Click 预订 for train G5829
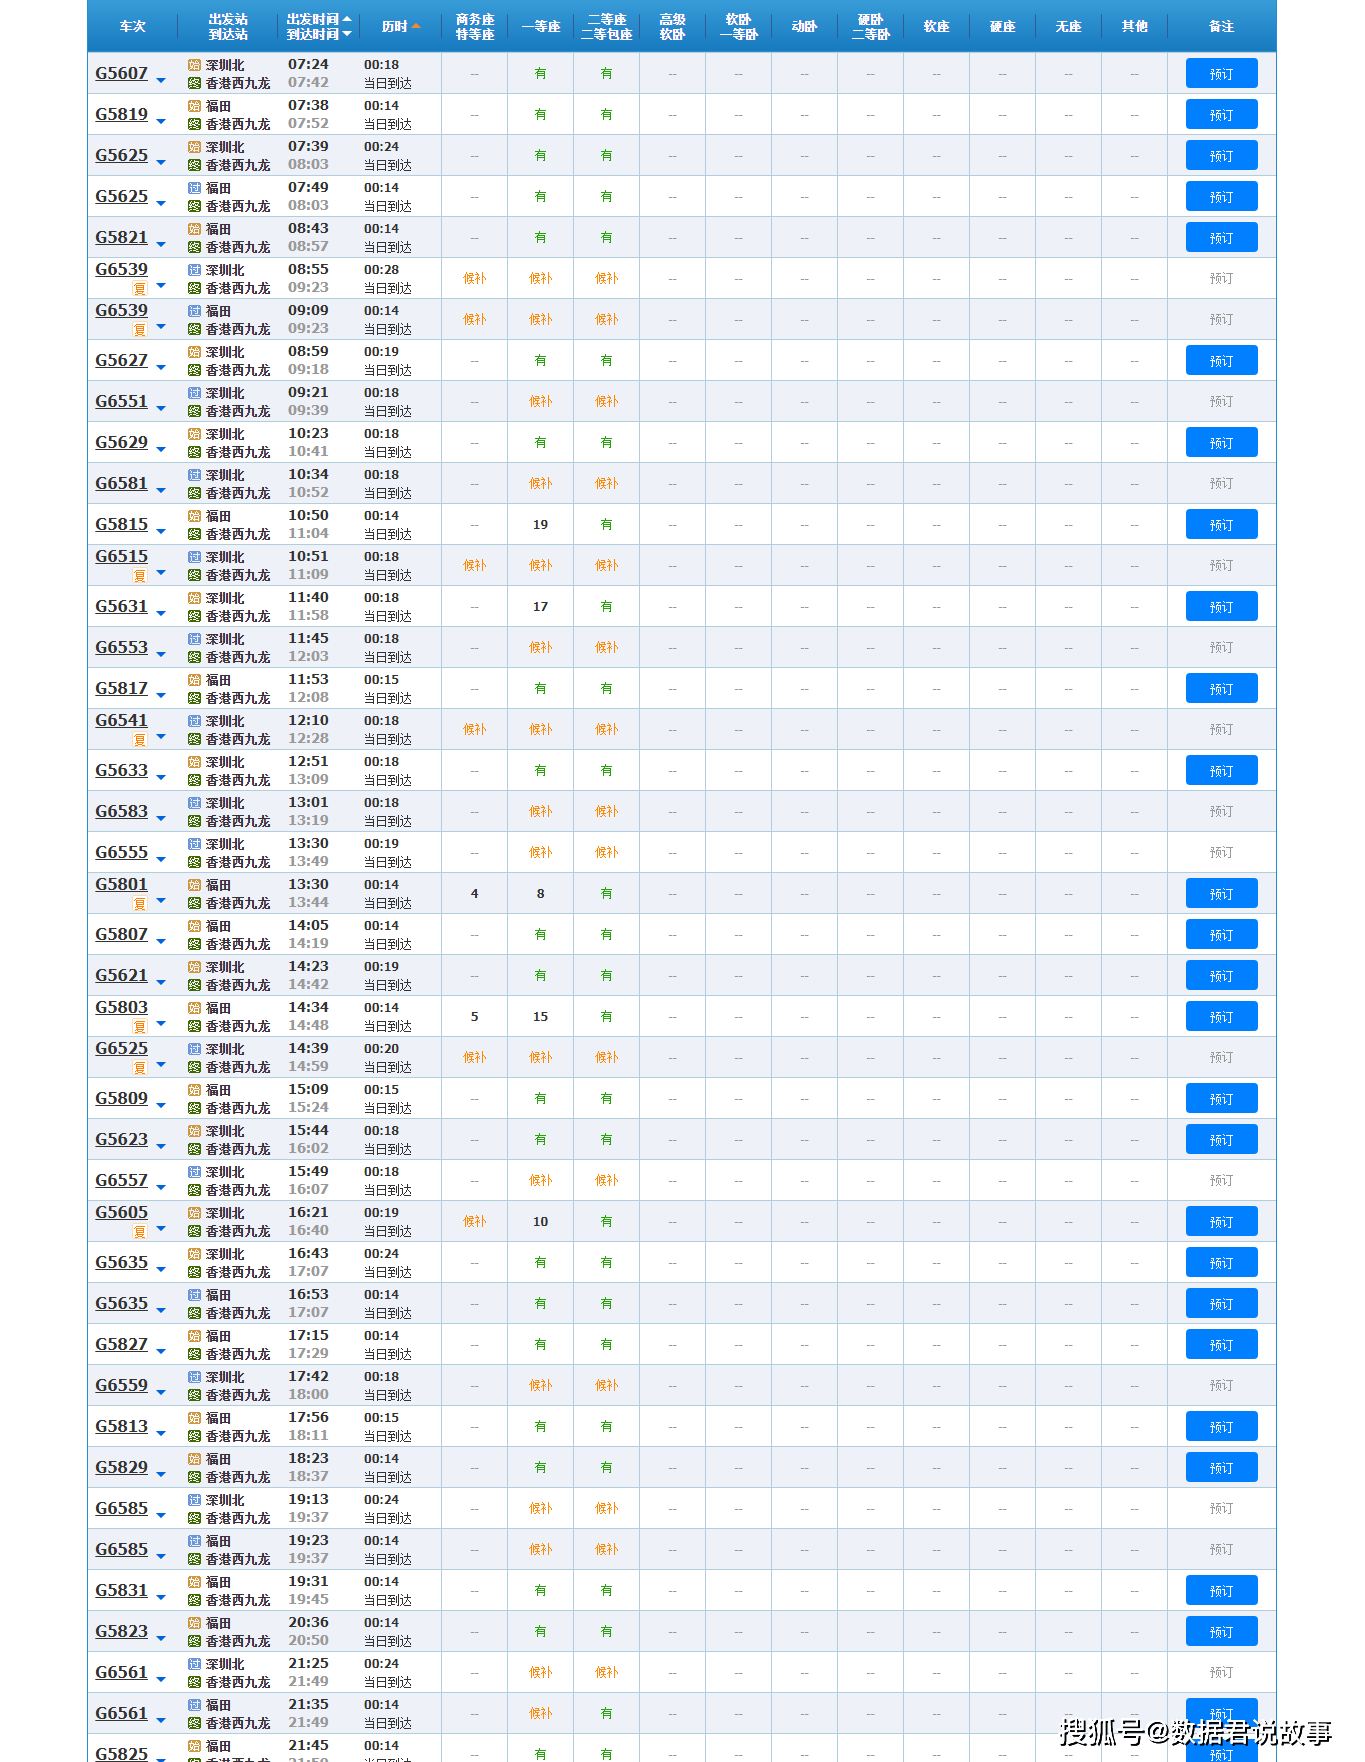This screenshot has height=1762, width=1365. [1221, 1468]
